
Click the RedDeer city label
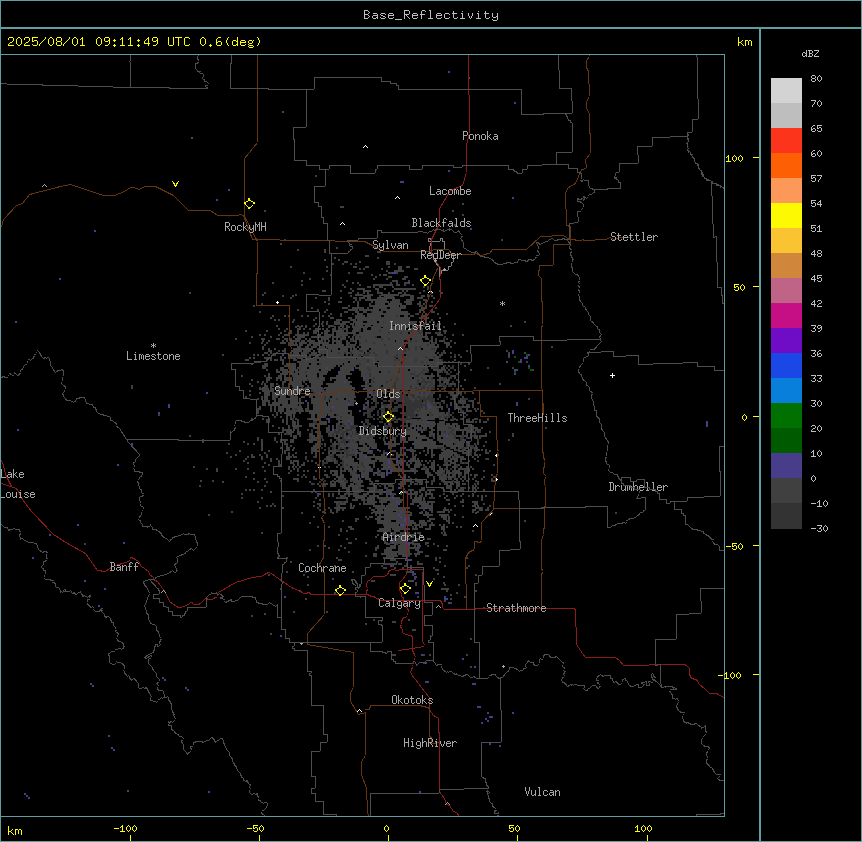pos(440,255)
